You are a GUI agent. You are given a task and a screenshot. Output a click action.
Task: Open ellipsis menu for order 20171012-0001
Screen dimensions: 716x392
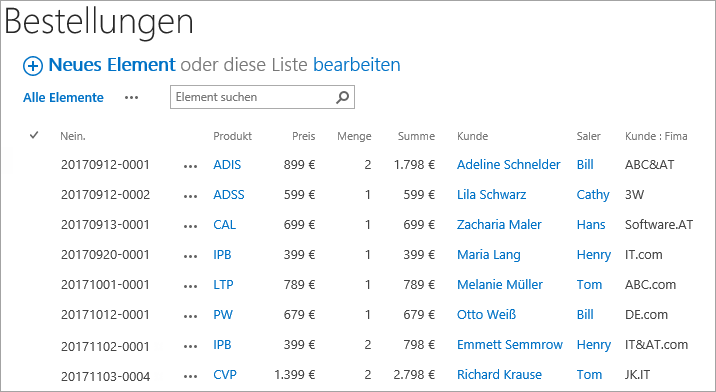pyautogui.click(x=190, y=317)
